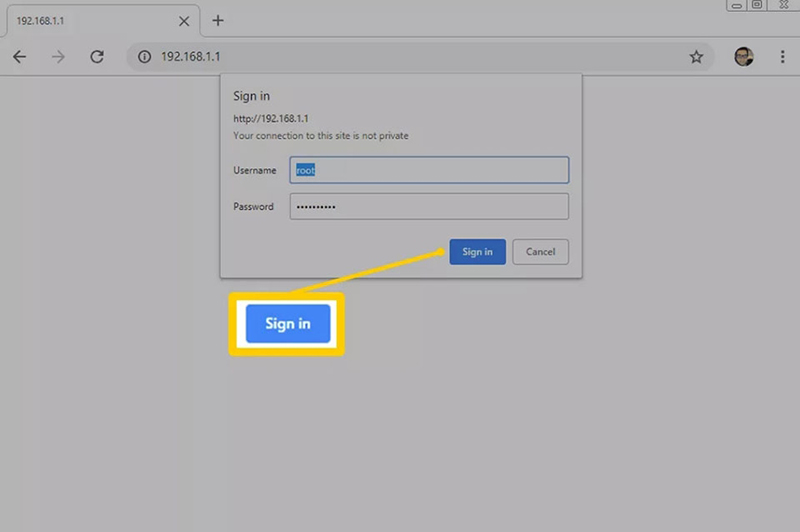Screen dimensions: 800x532
Task: Click into the Password field
Action: pyautogui.click(x=429, y=206)
